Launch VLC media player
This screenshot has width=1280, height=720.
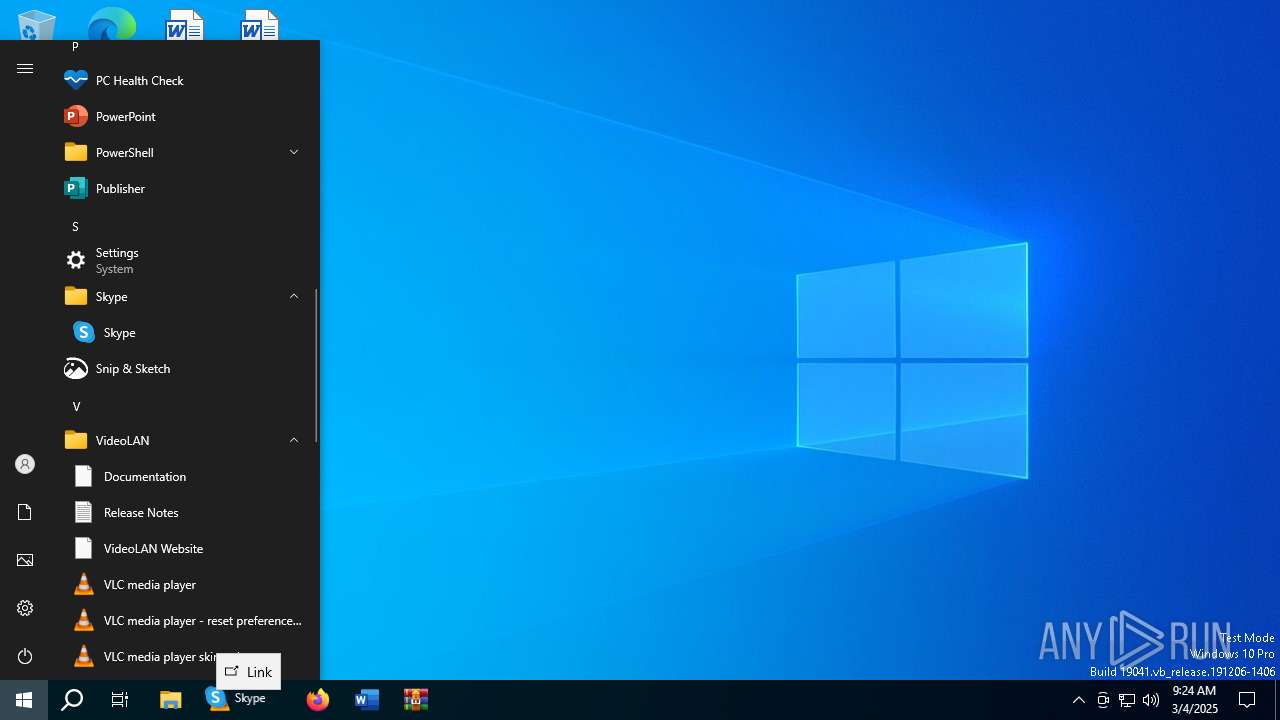tap(182, 584)
